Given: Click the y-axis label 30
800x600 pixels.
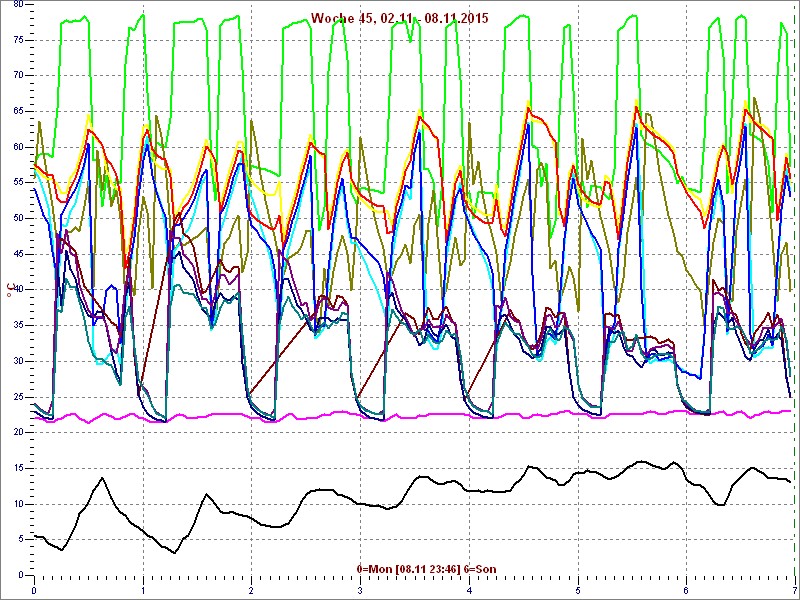Looking at the screenshot, I should (17, 361).
